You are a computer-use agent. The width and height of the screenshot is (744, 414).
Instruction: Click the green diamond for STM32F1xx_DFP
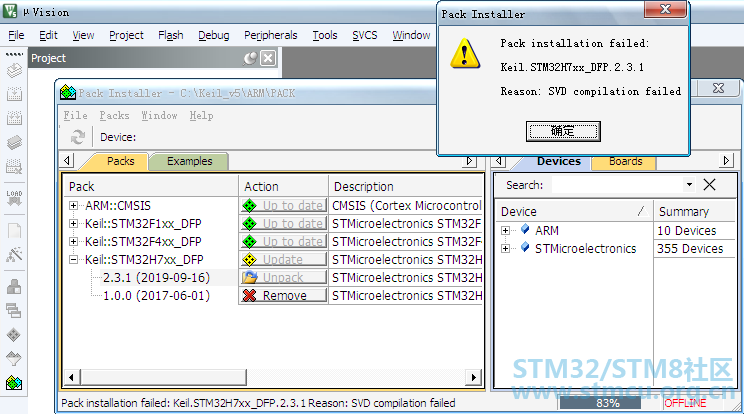(249, 223)
